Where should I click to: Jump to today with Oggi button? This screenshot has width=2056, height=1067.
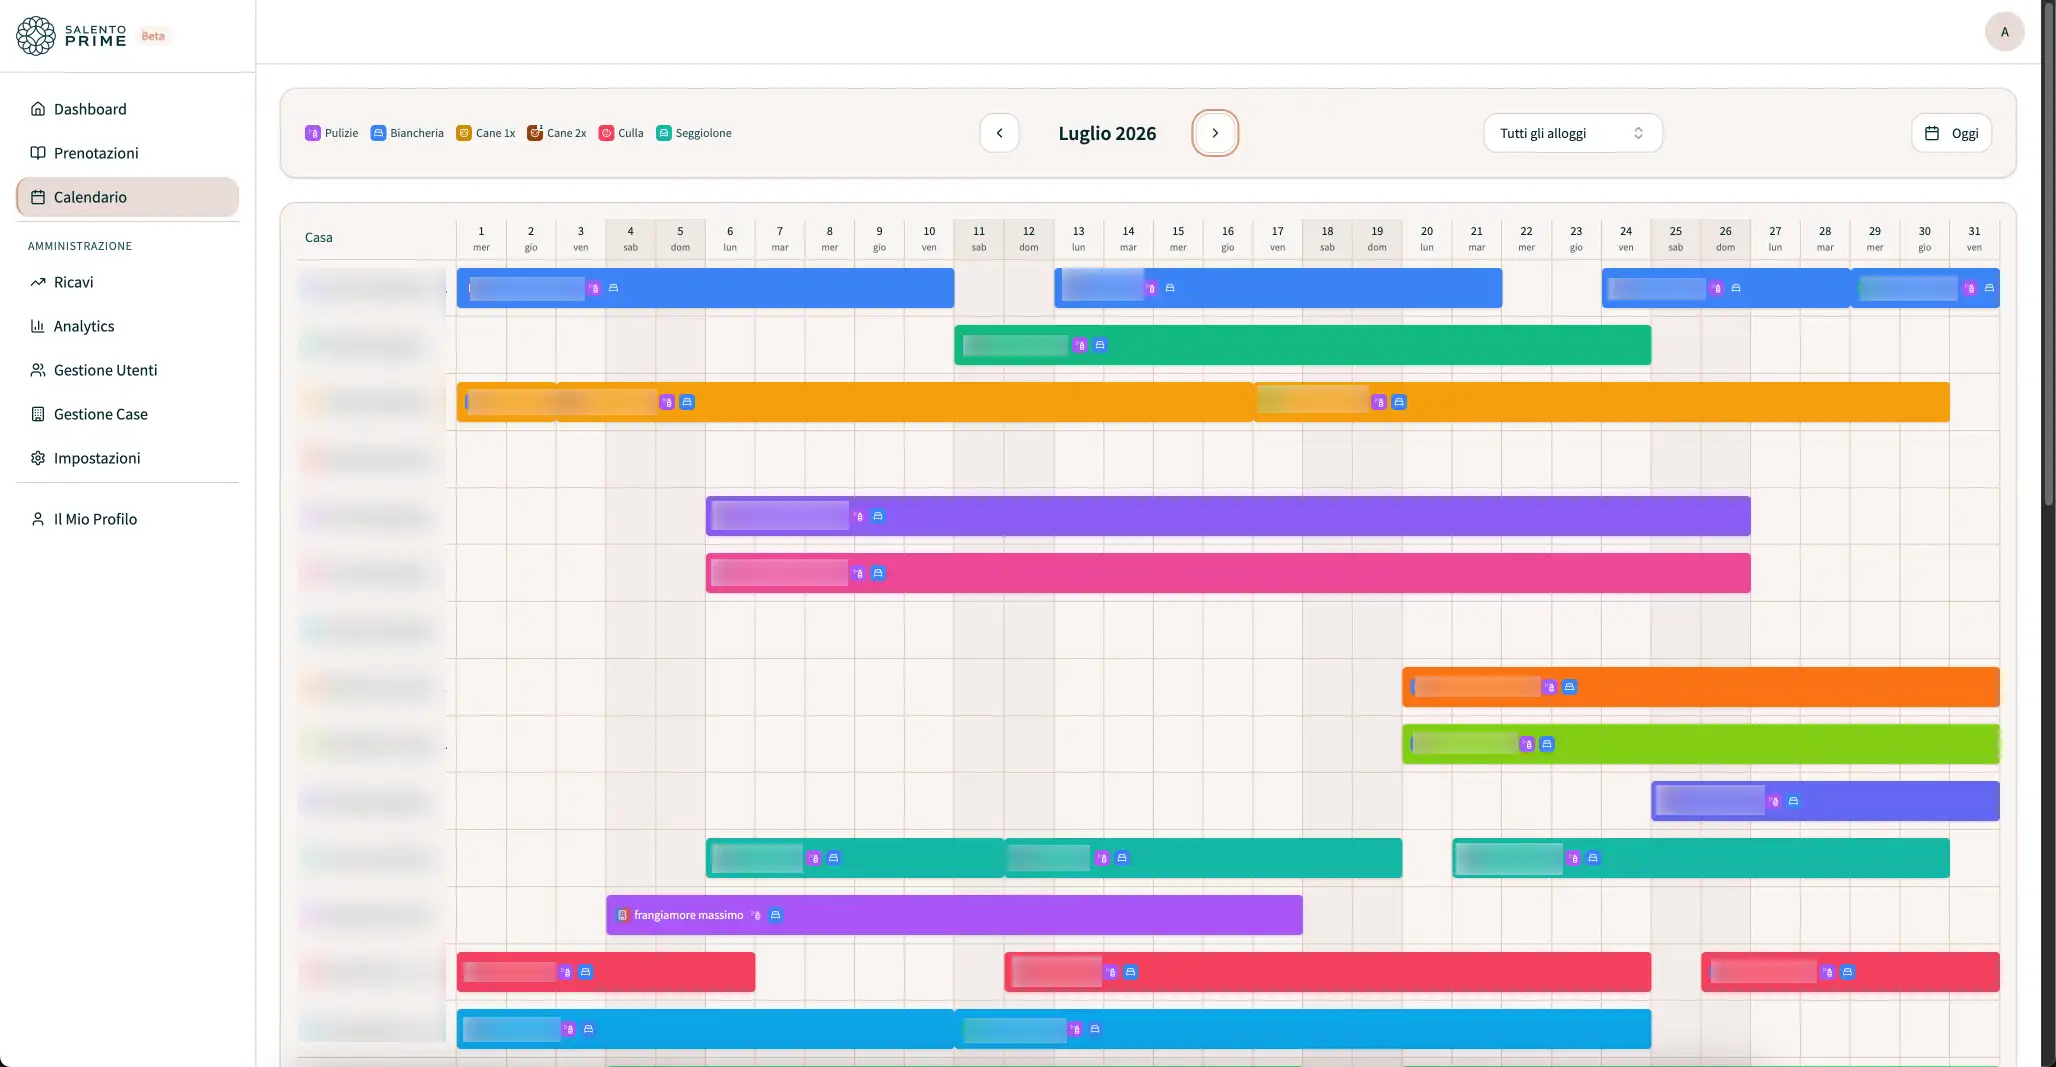(1951, 133)
